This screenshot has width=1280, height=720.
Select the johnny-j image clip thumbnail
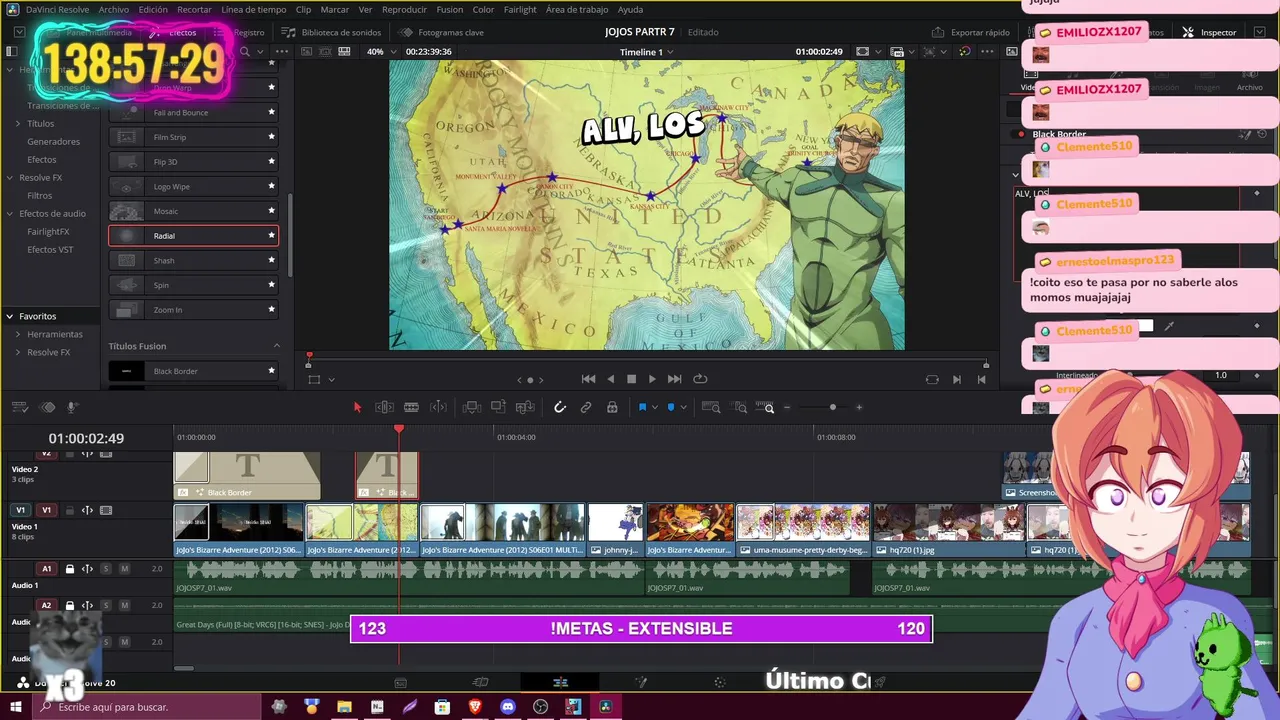615,522
